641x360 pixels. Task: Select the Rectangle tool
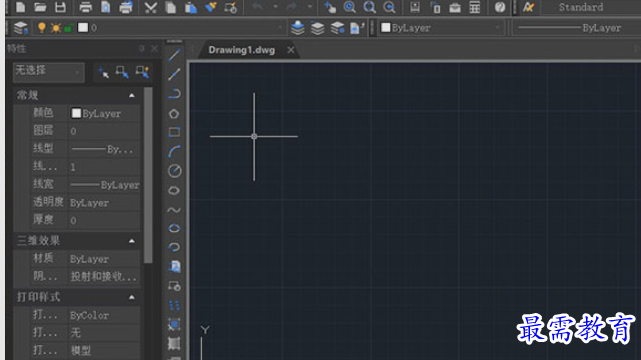point(174,132)
